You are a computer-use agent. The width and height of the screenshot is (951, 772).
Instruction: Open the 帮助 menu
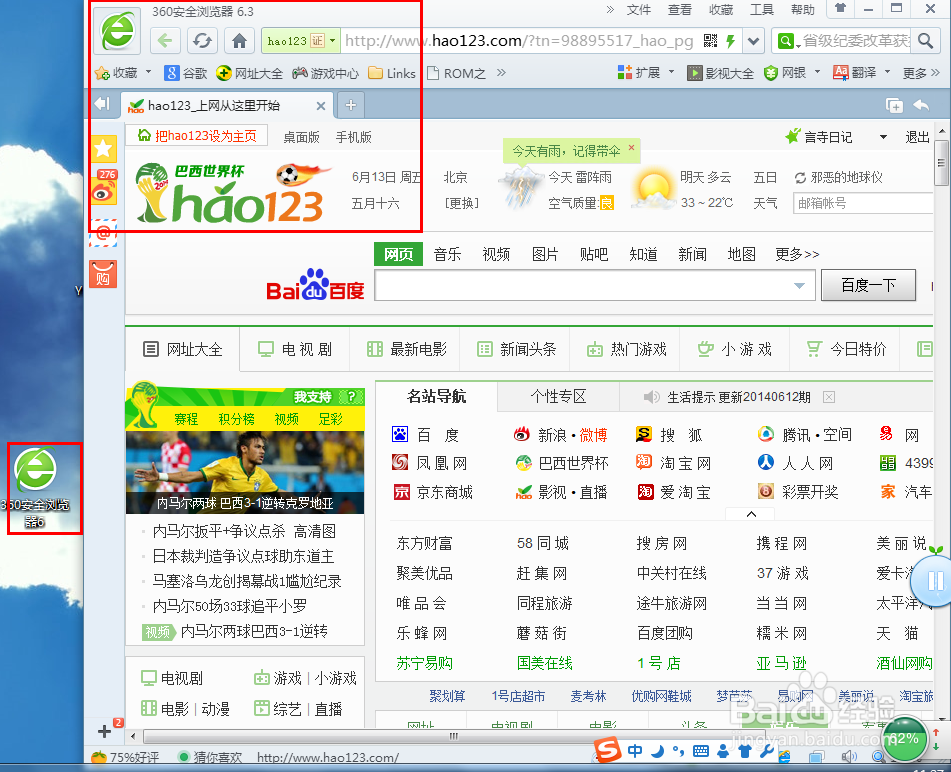802,10
